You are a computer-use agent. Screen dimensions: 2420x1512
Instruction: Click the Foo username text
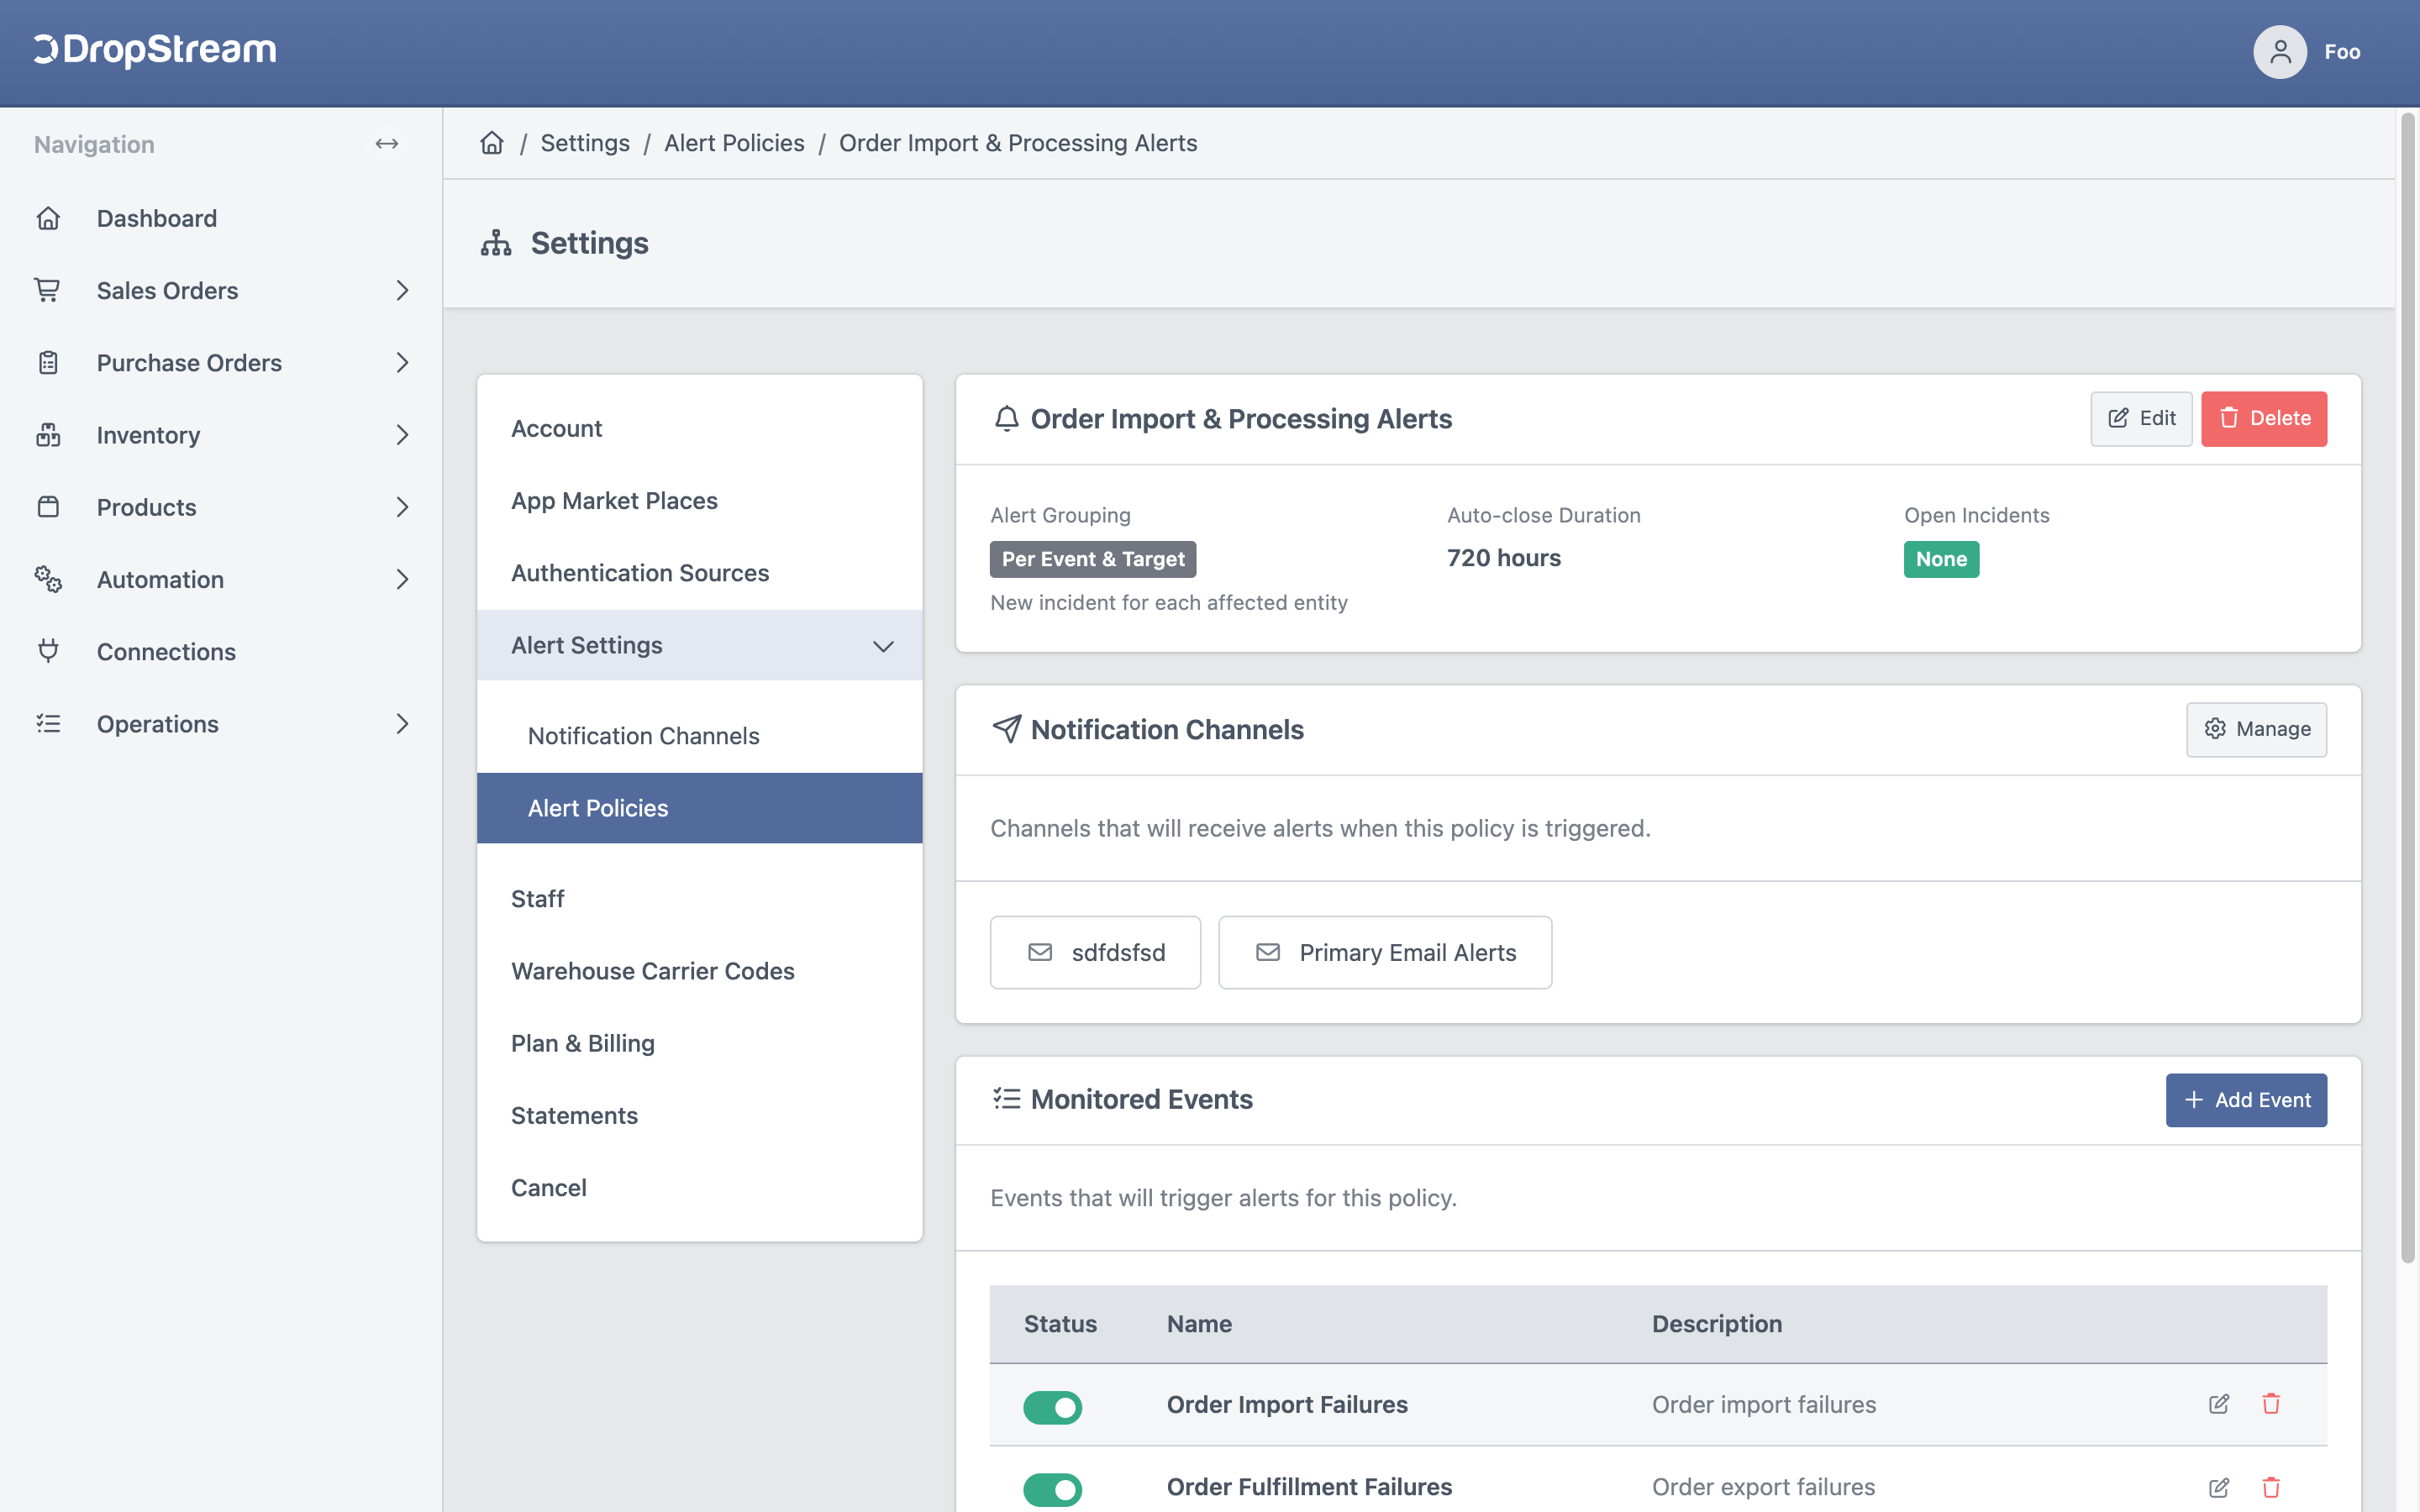tap(2342, 52)
